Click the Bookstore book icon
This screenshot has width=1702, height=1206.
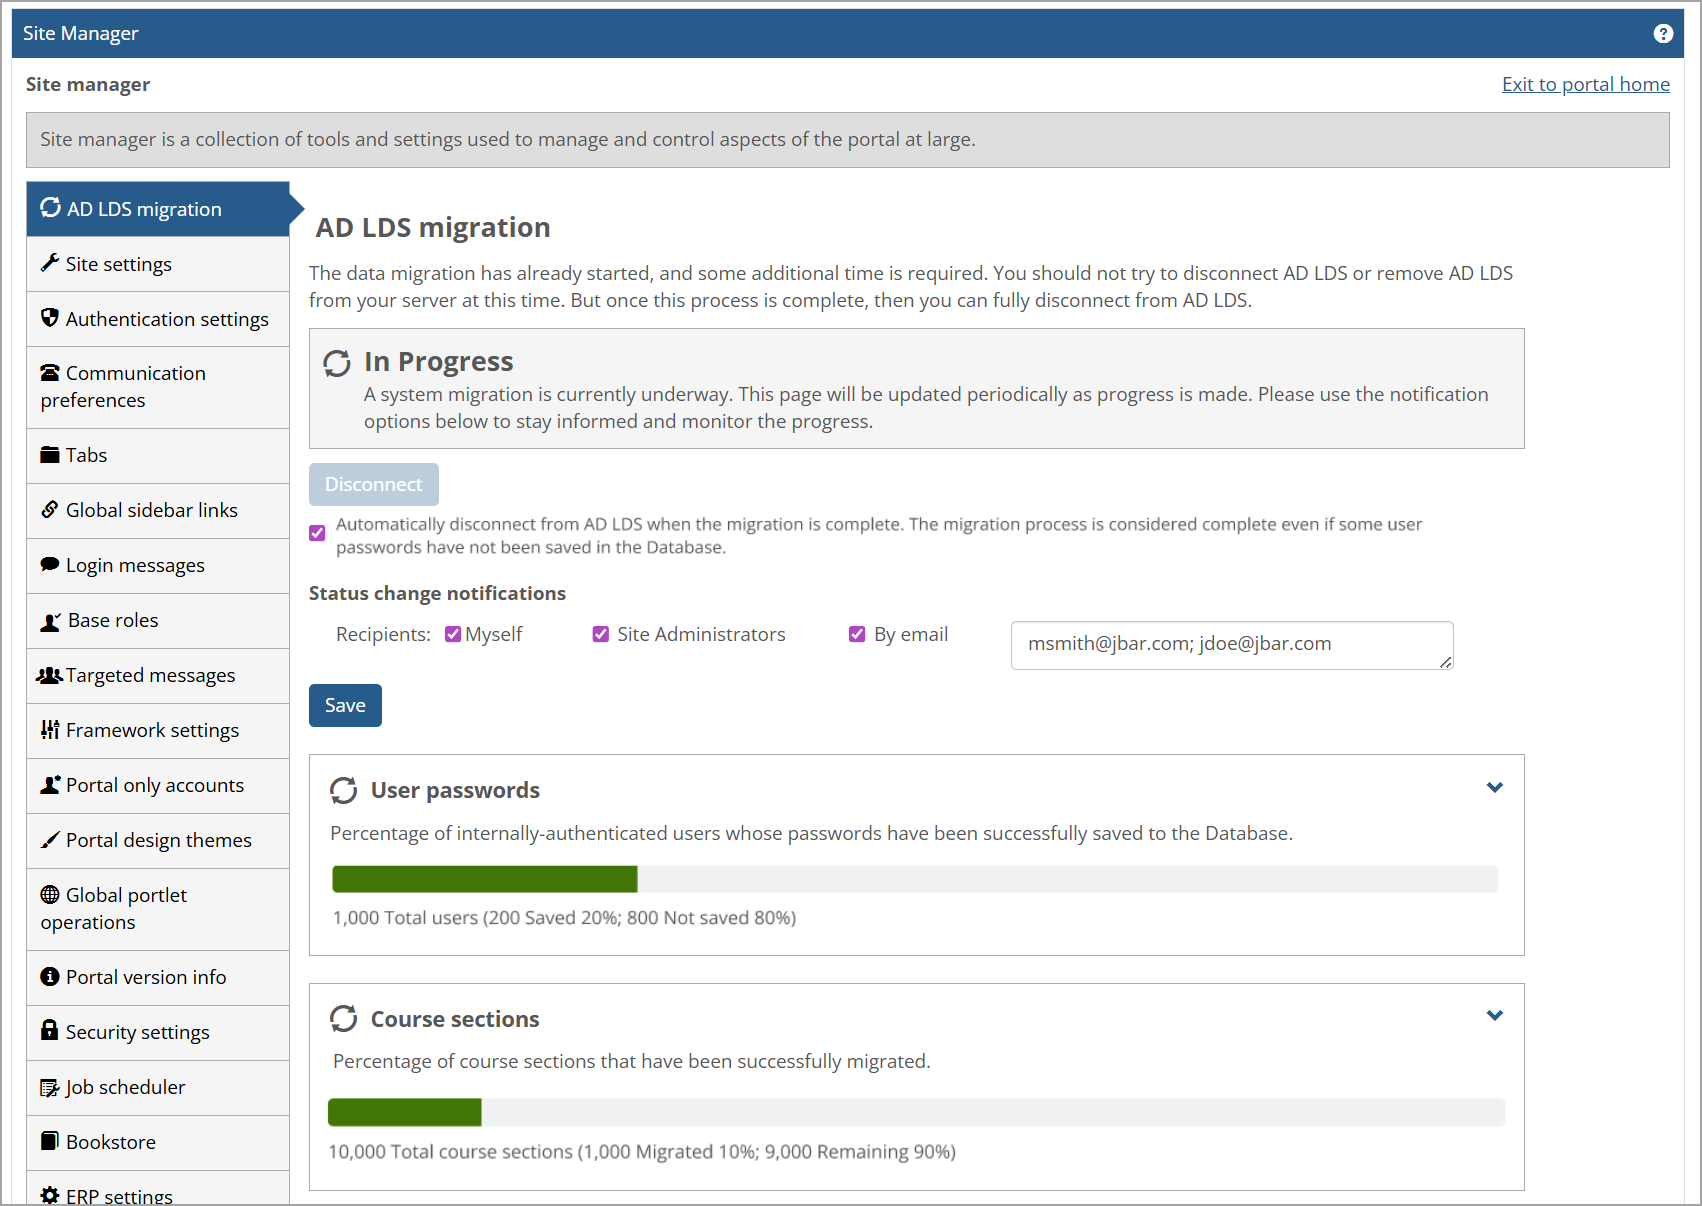[50, 1140]
